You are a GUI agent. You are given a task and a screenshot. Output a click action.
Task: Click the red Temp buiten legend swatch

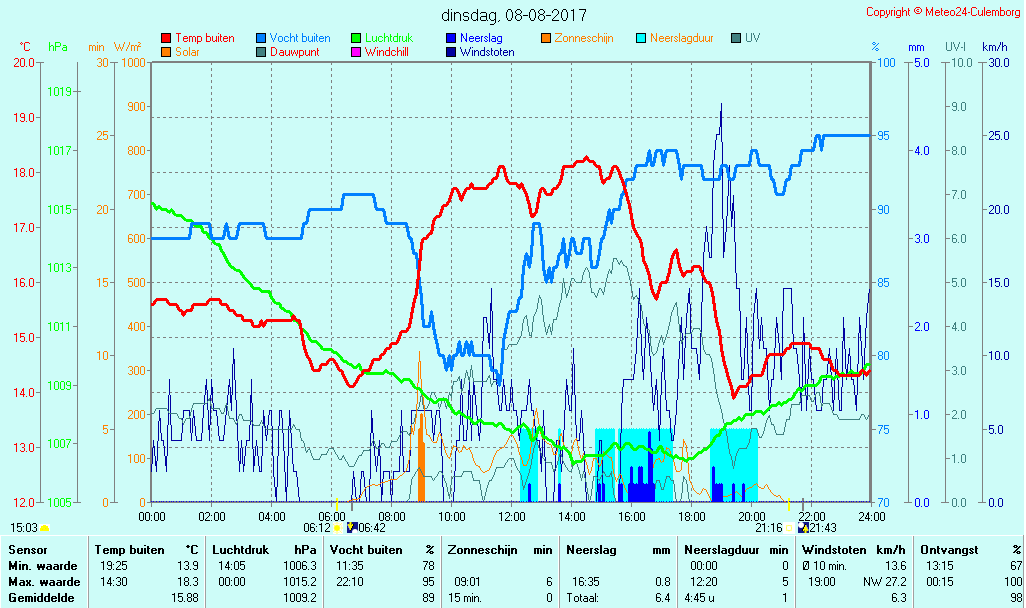click(166, 39)
